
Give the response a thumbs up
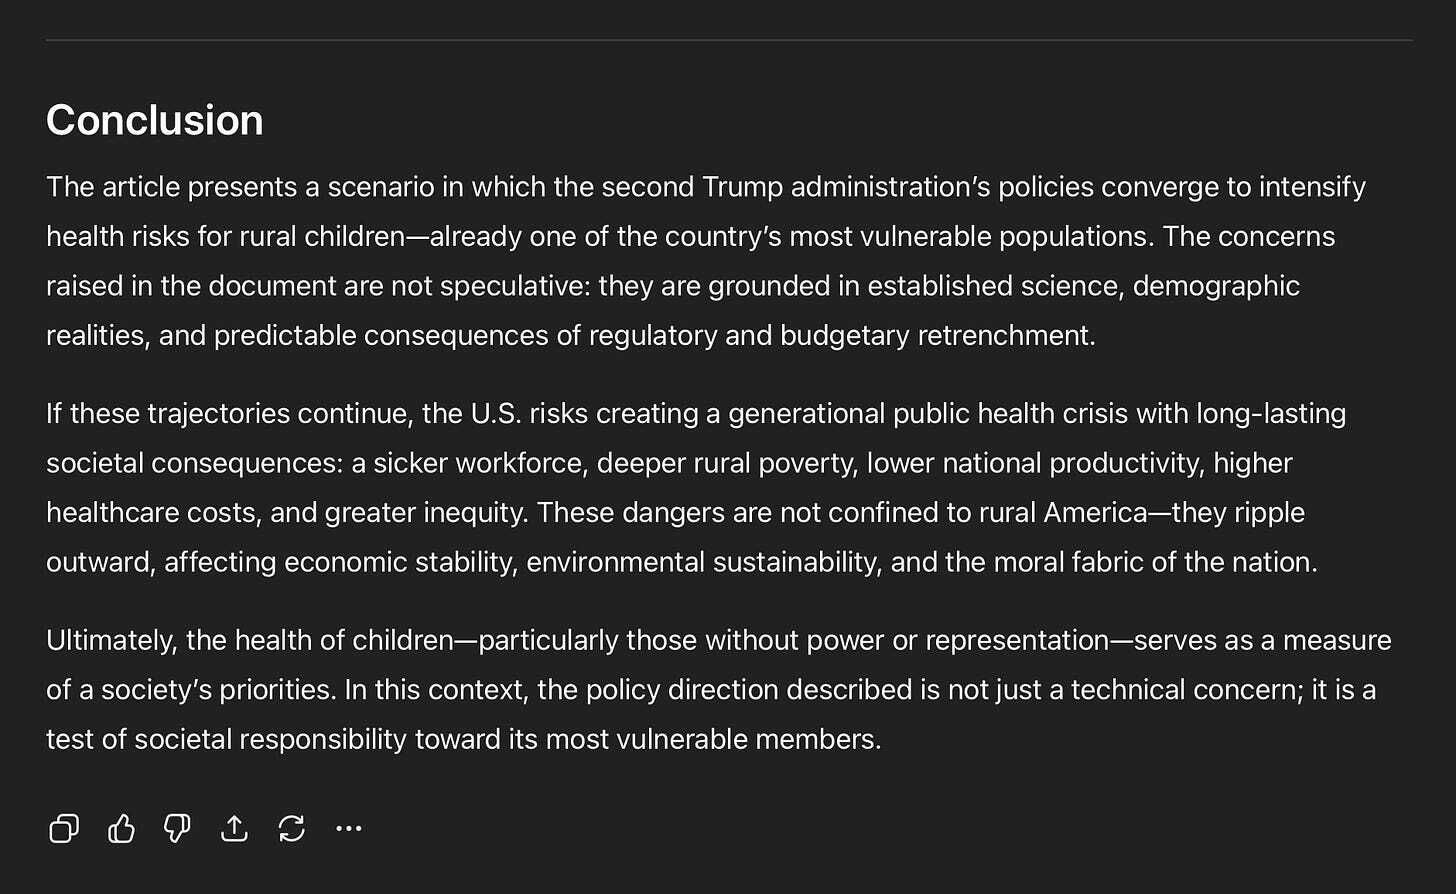point(121,828)
